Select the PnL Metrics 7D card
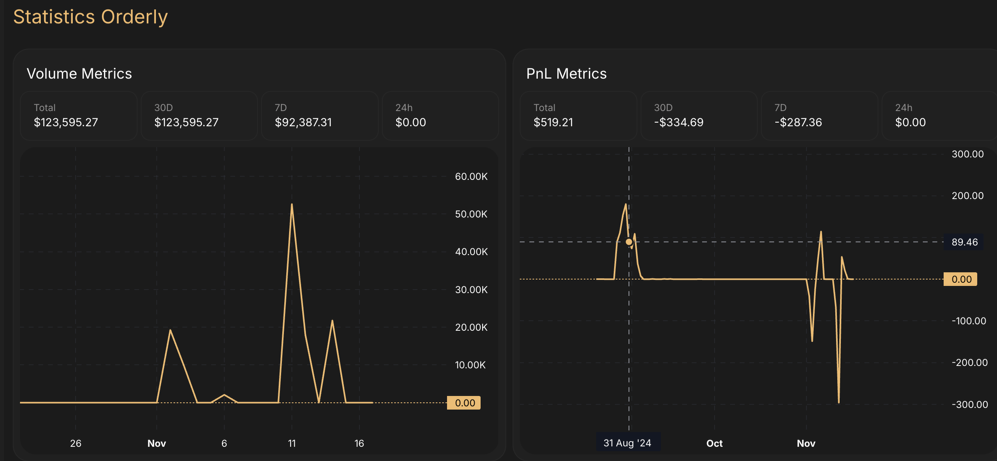 pos(818,116)
